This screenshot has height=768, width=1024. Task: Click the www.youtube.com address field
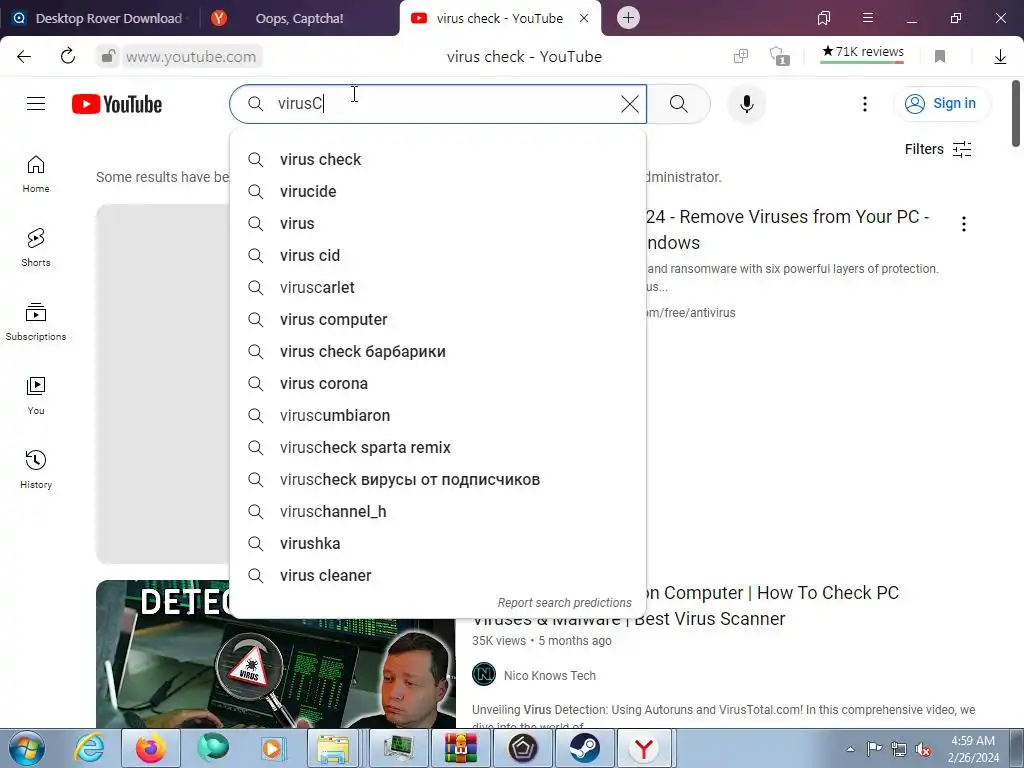[190, 57]
